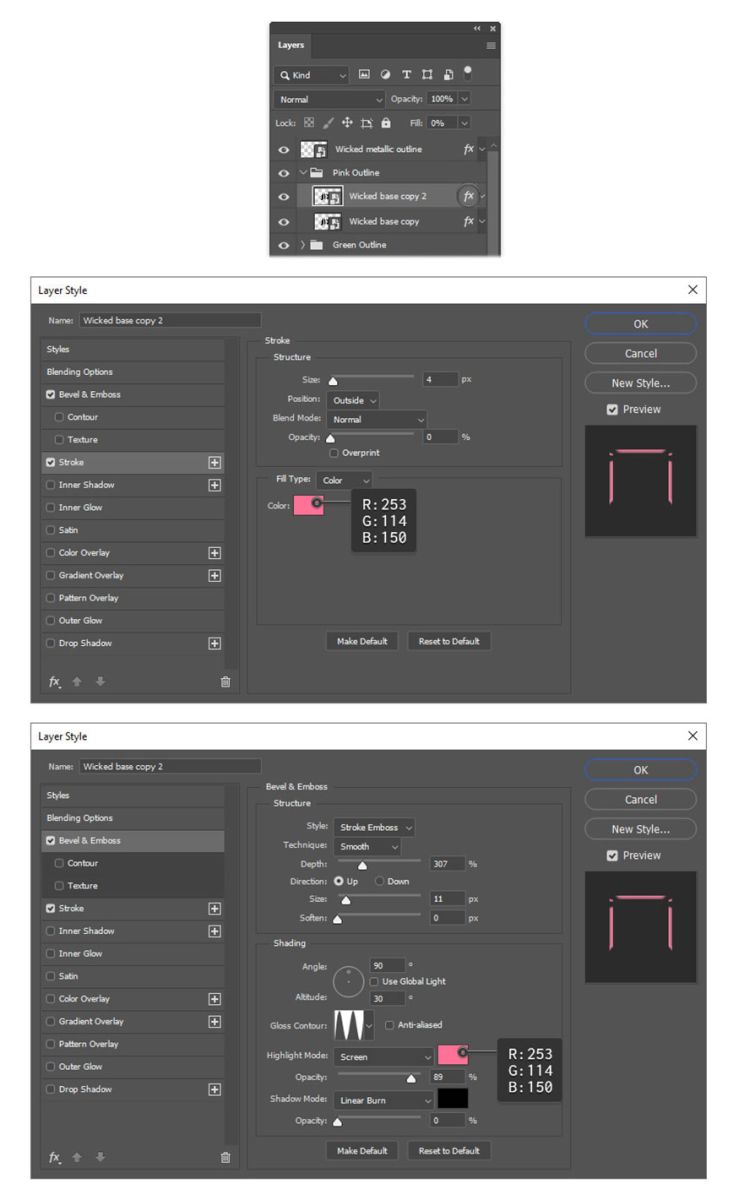This screenshot has width=739, height=1200.
Task: Lock all with padlock icon
Action: click(386, 123)
